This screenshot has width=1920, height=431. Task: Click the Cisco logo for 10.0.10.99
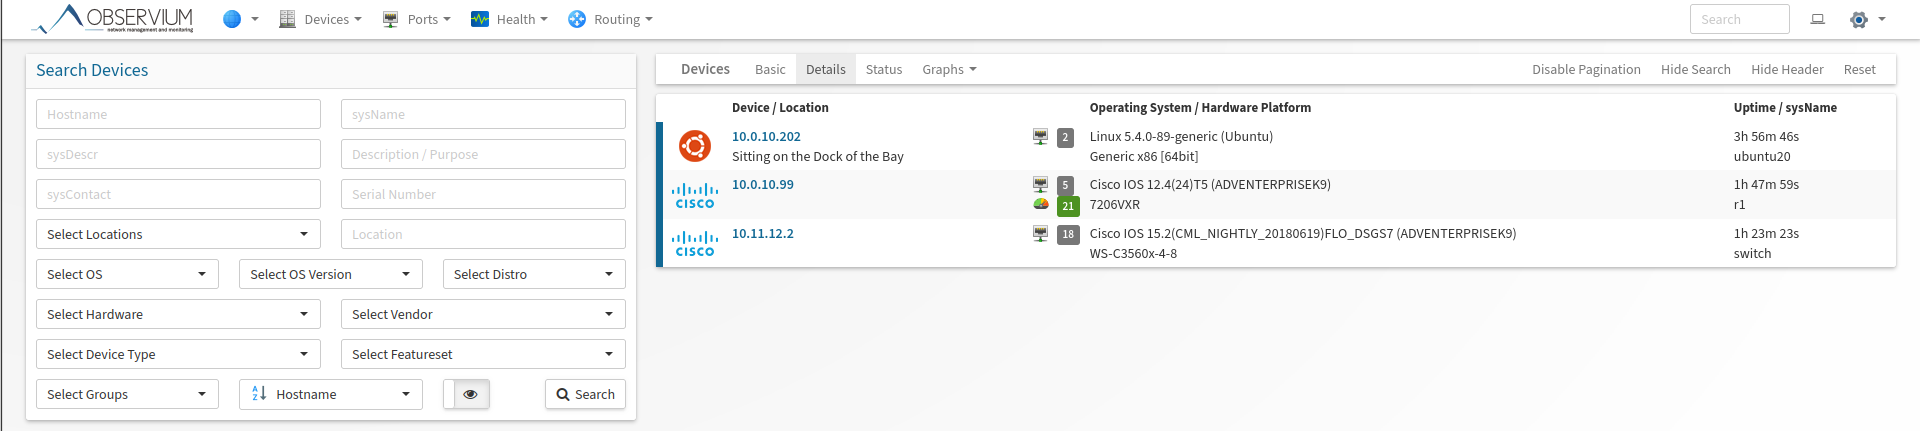695,195
